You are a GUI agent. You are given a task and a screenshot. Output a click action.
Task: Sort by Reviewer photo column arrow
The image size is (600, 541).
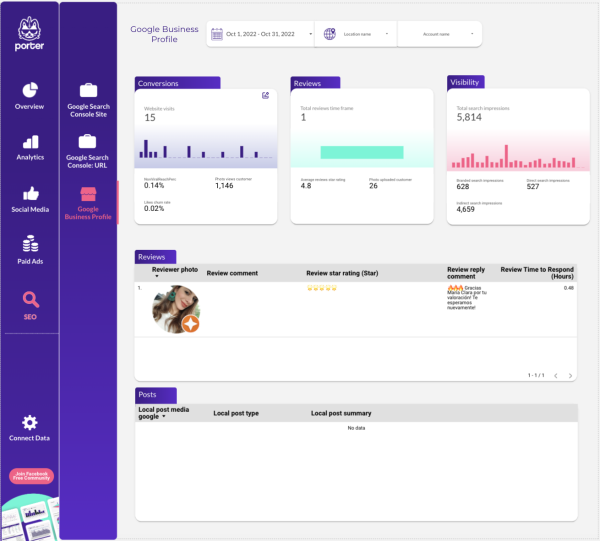point(157,276)
